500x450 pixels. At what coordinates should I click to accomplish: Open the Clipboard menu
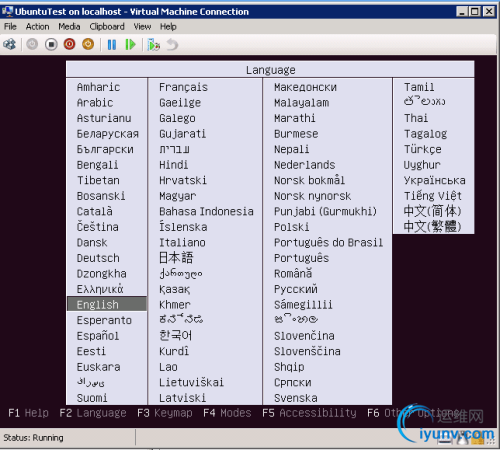(107, 27)
